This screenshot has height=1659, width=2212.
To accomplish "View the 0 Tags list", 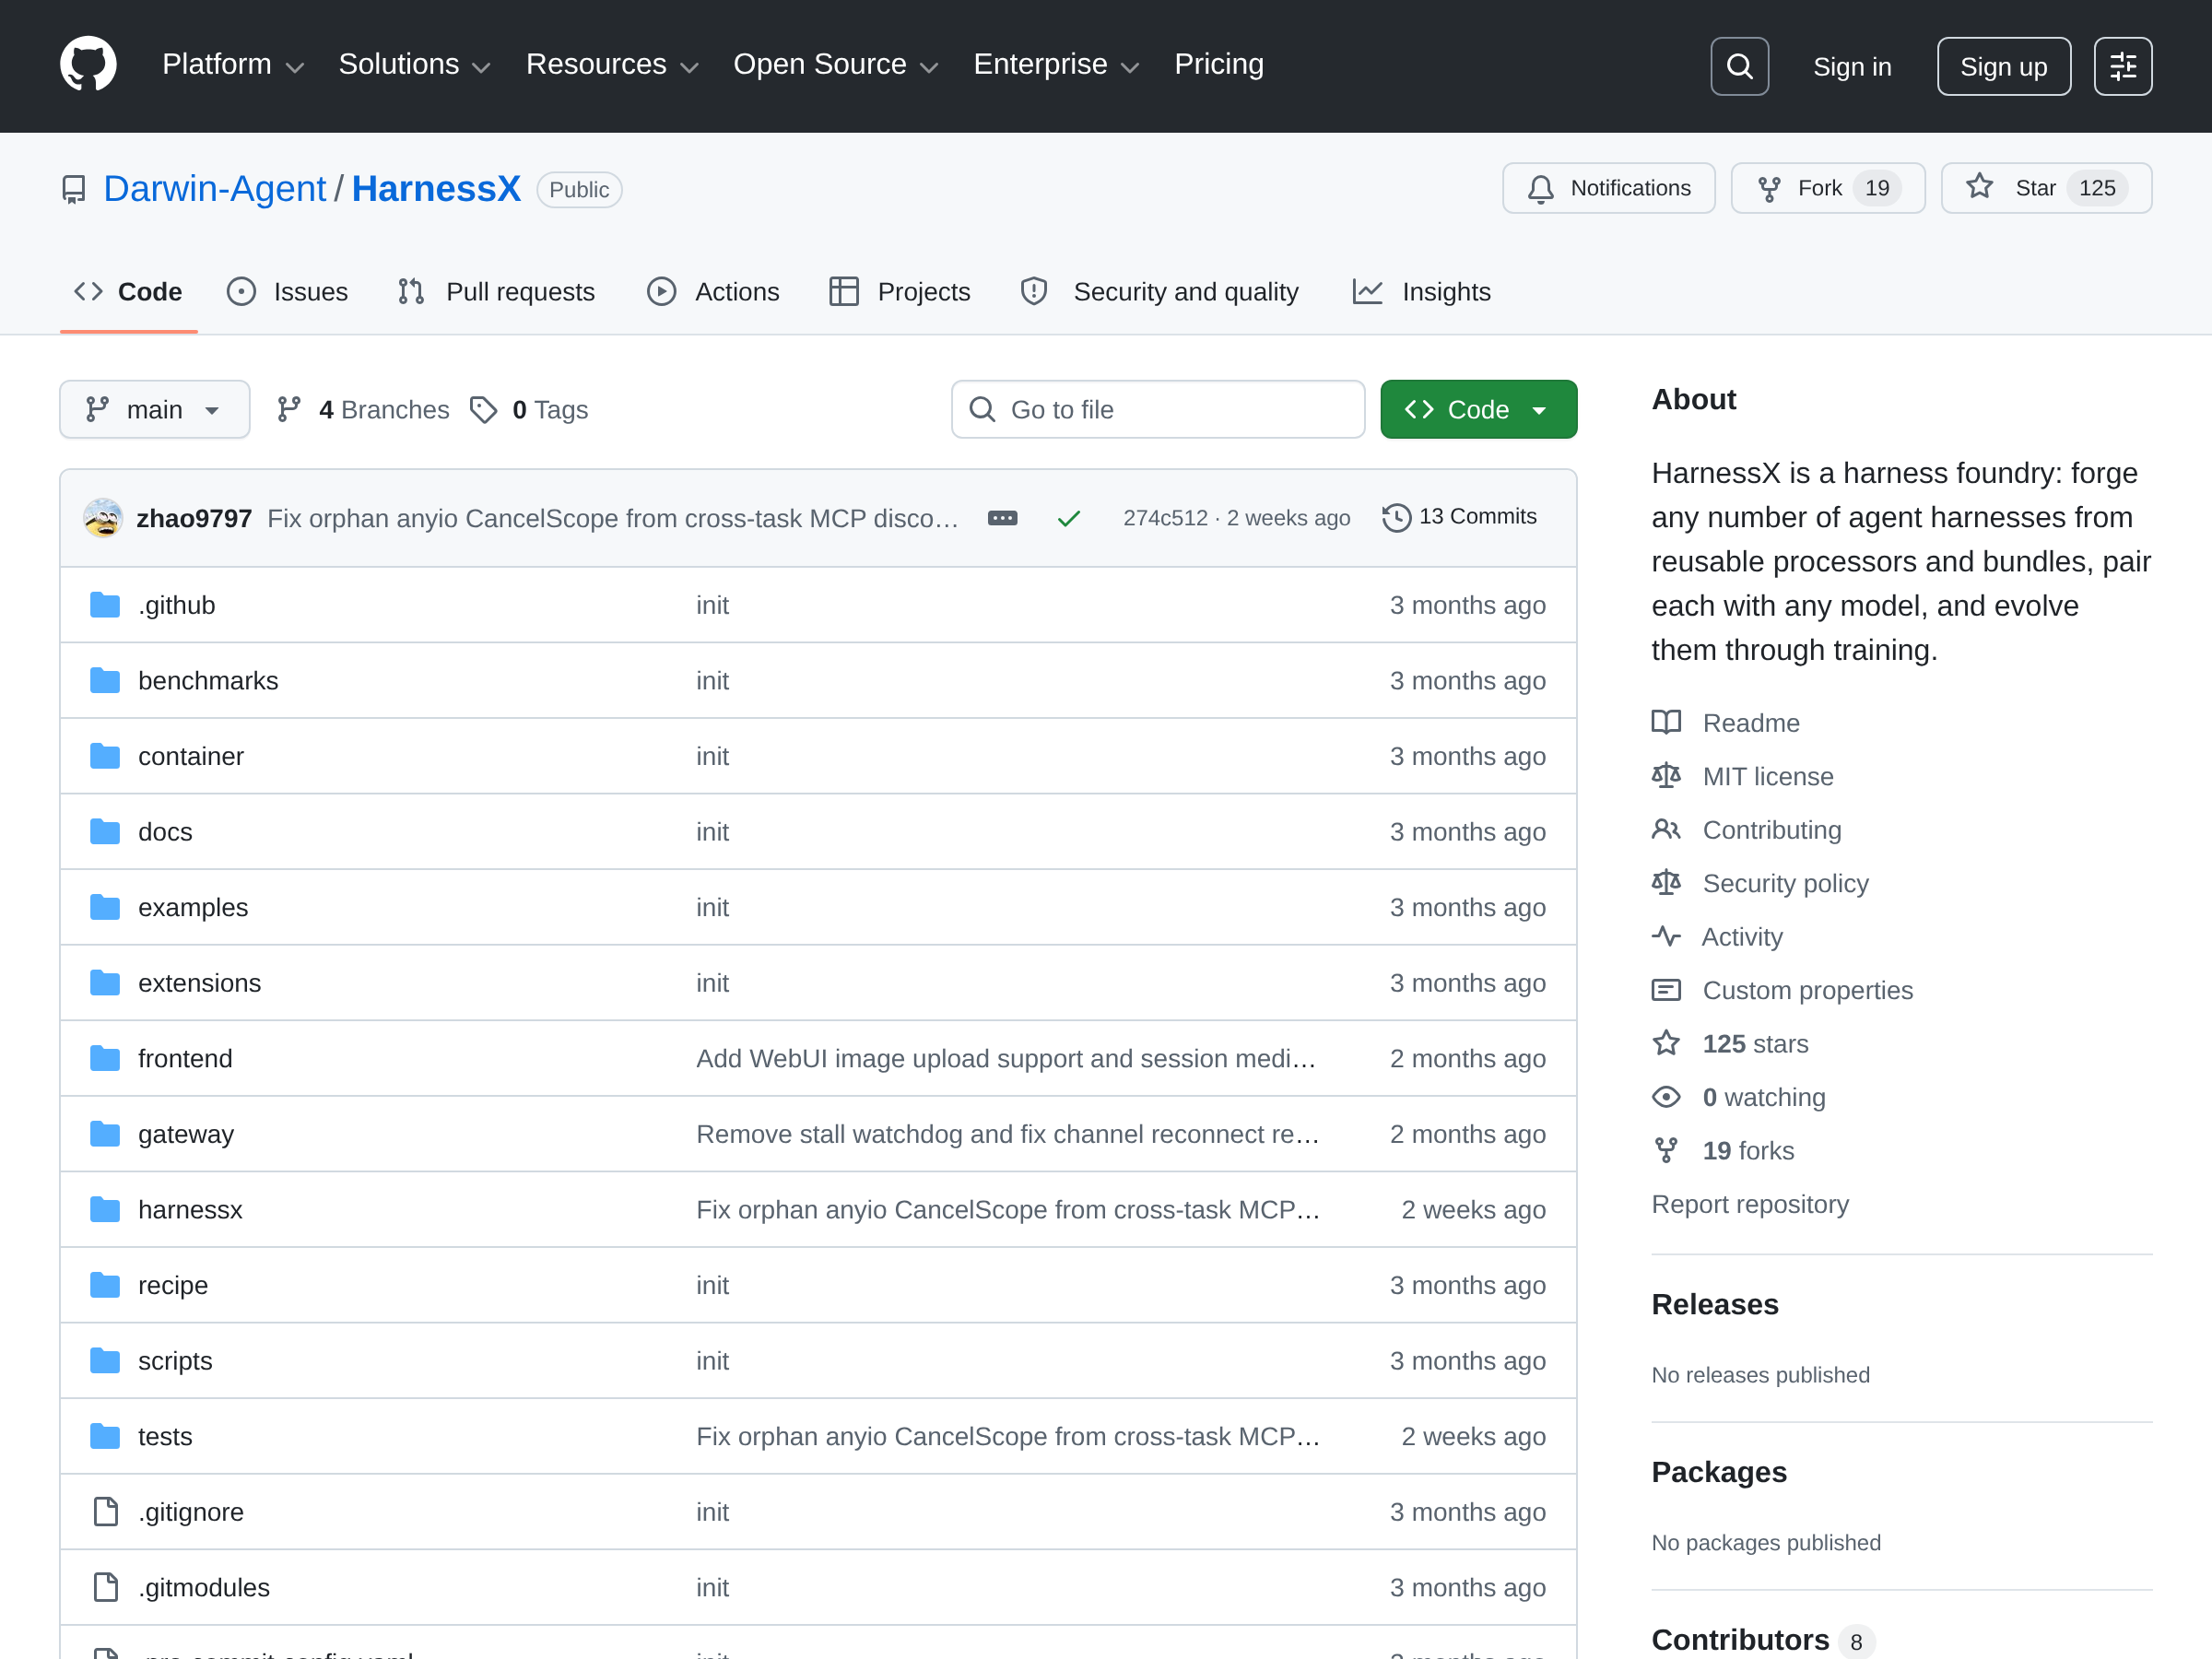I will [530, 409].
